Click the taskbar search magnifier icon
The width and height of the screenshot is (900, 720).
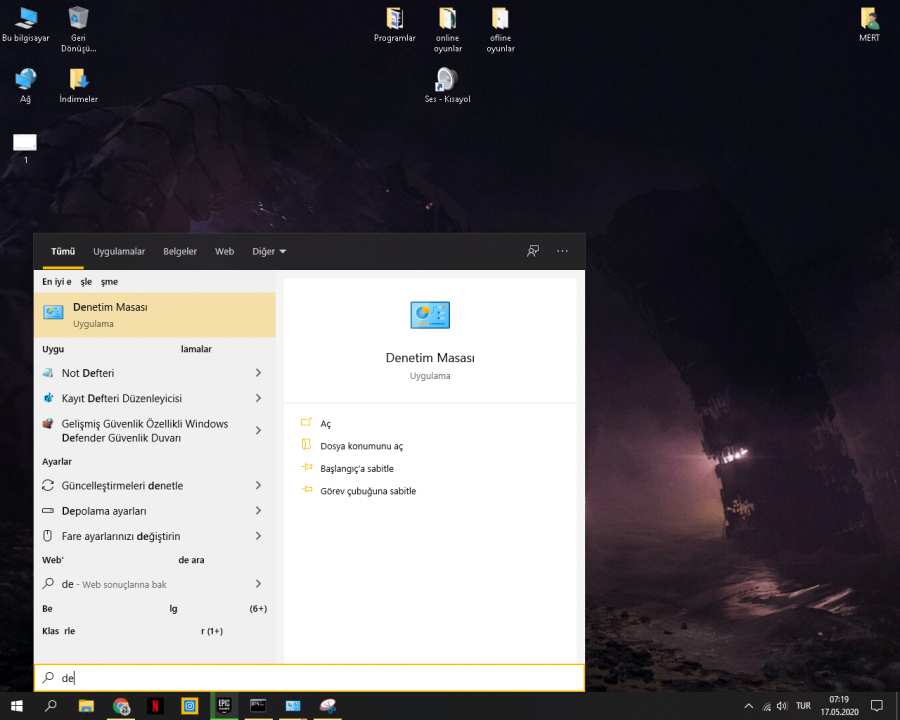(x=51, y=706)
